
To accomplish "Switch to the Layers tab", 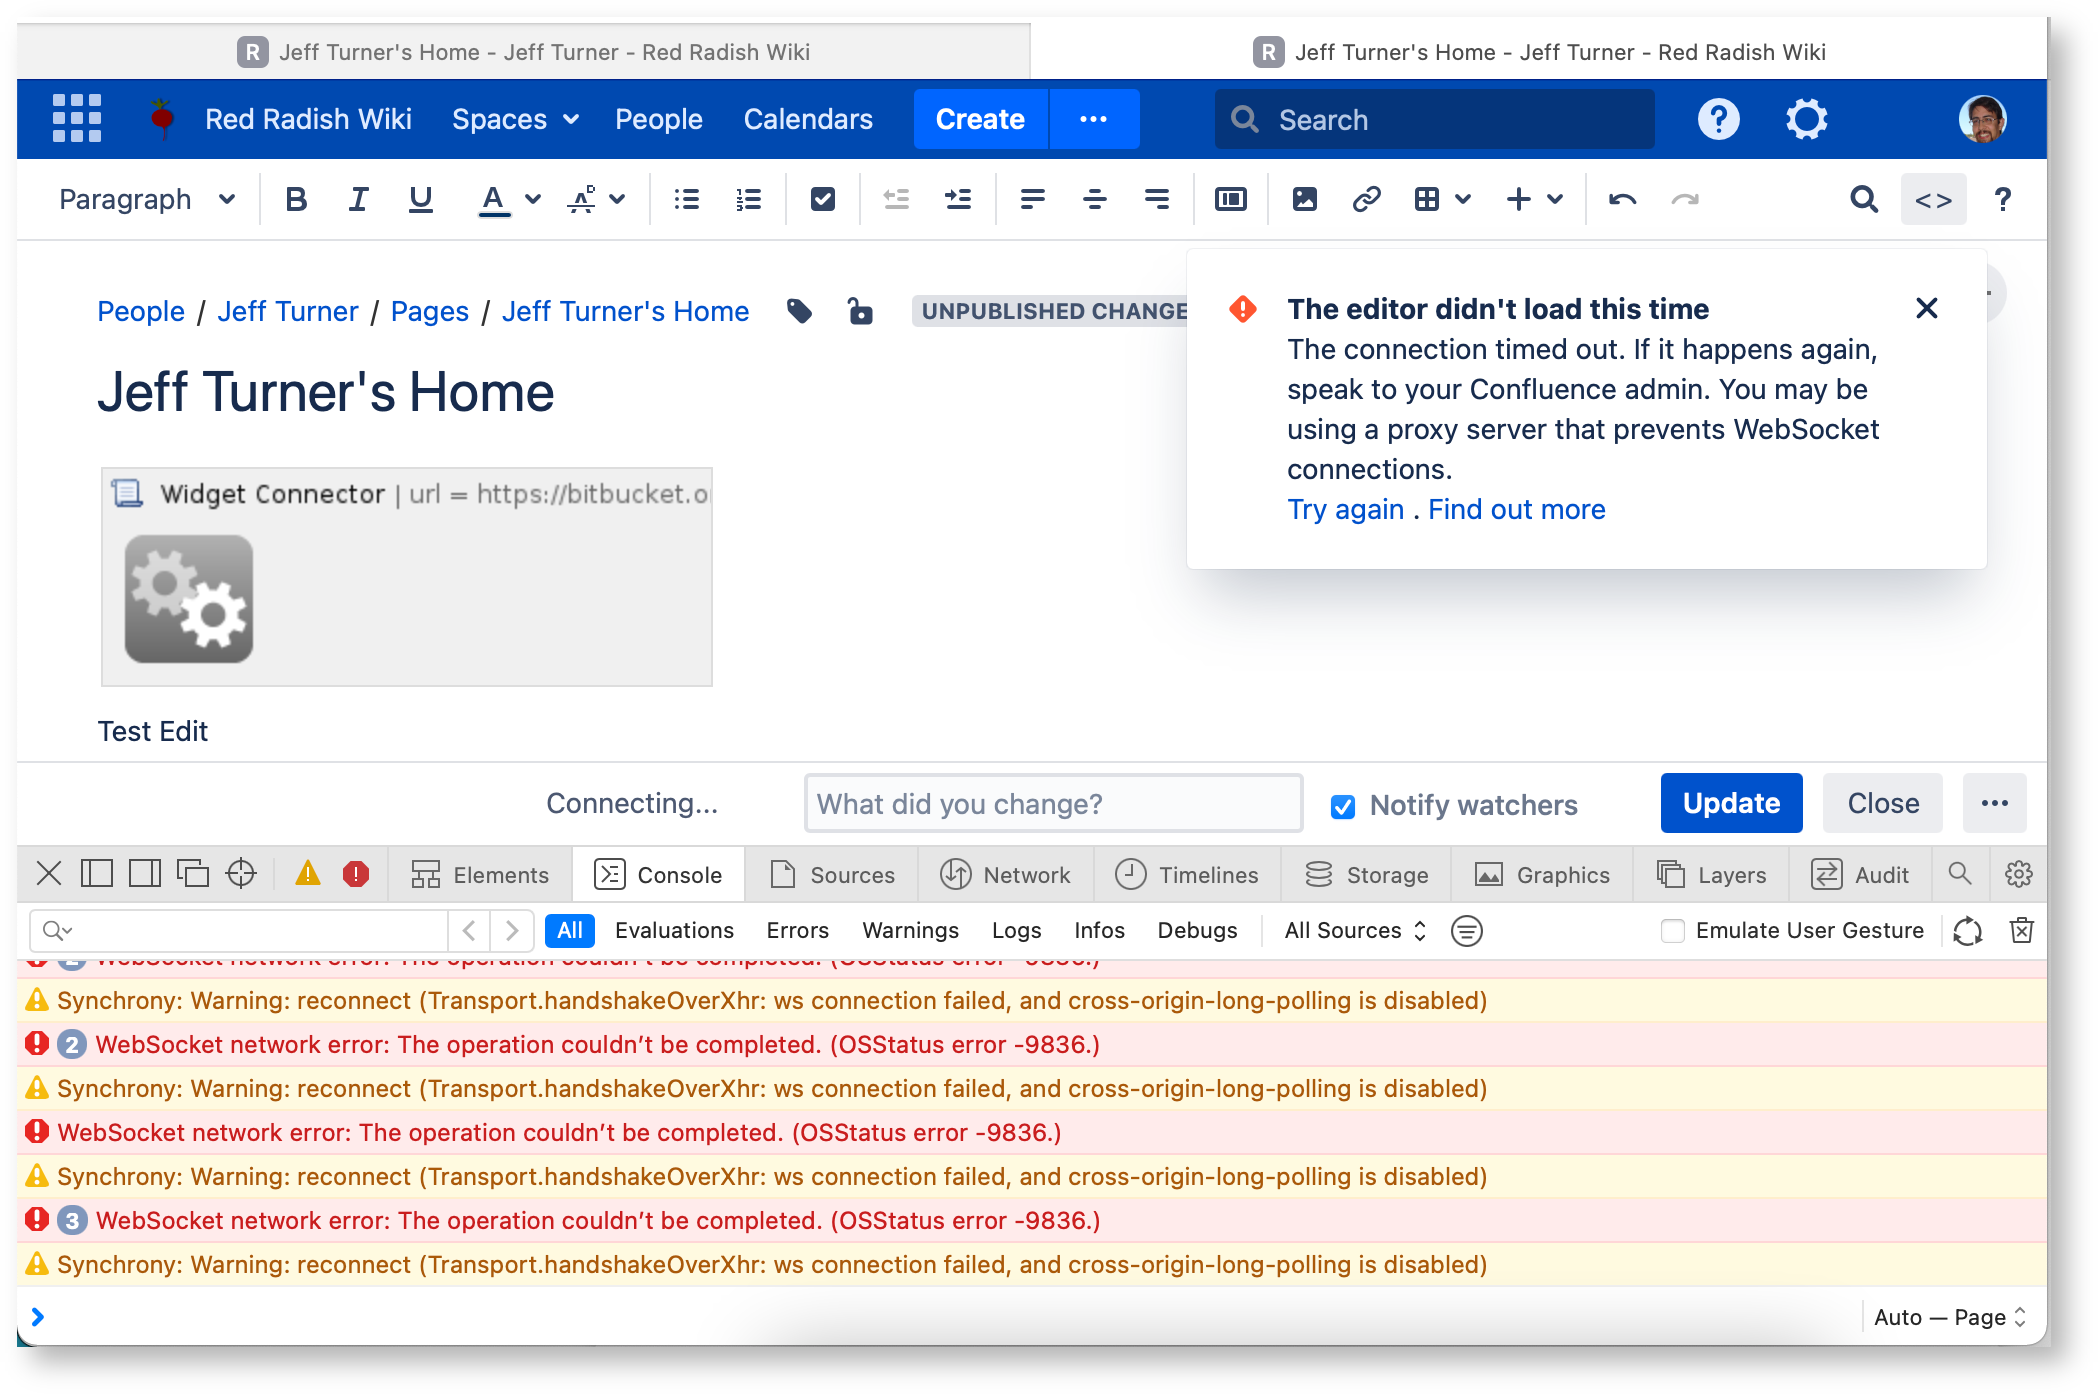I will (x=1711, y=875).
